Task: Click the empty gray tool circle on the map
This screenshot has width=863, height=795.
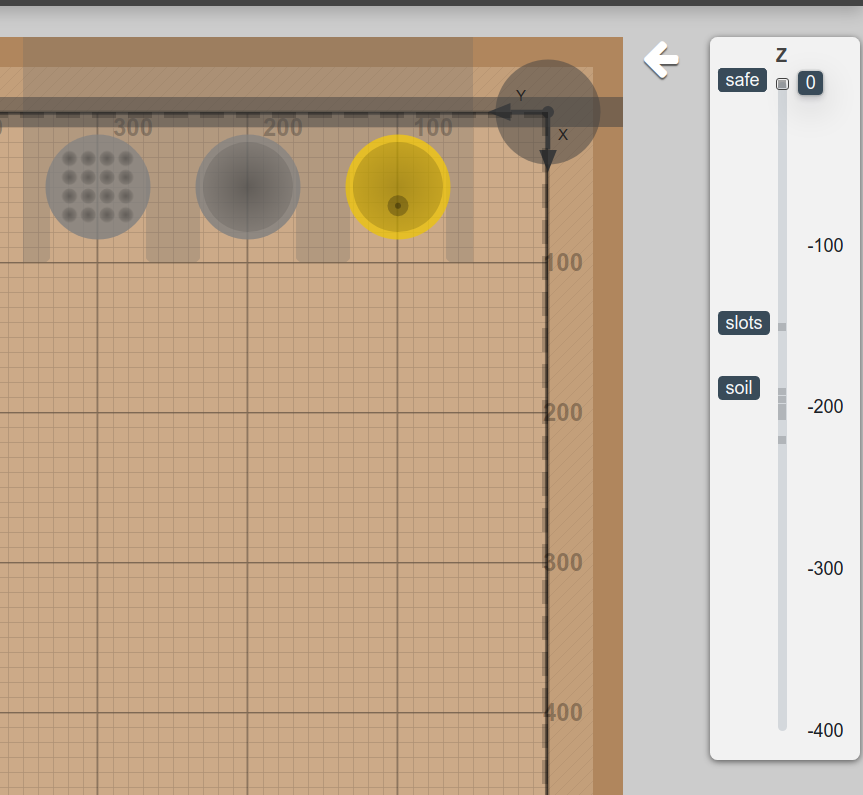Action: [x=247, y=186]
